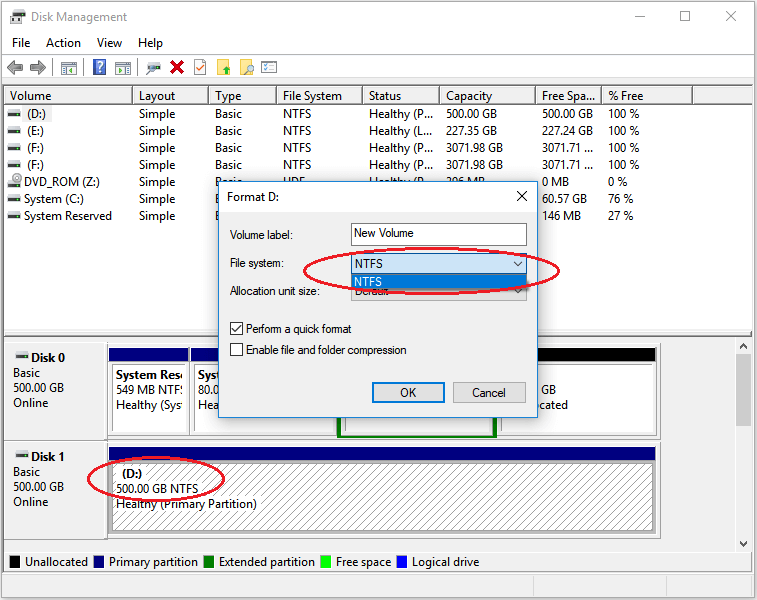Open the File menu
This screenshot has height=600, width=757.
(x=21, y=43)
